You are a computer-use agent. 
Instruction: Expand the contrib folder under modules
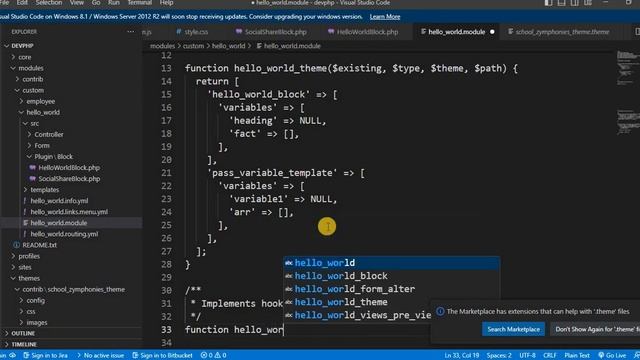pyautogui.click(x=71, y=79)
